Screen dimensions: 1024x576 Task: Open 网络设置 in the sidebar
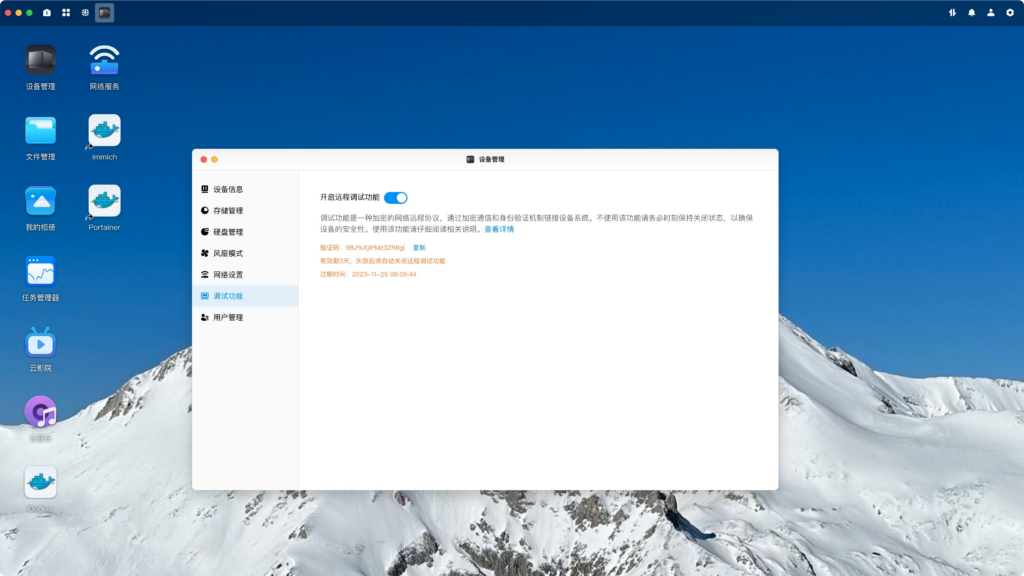(x=227, y=275)
